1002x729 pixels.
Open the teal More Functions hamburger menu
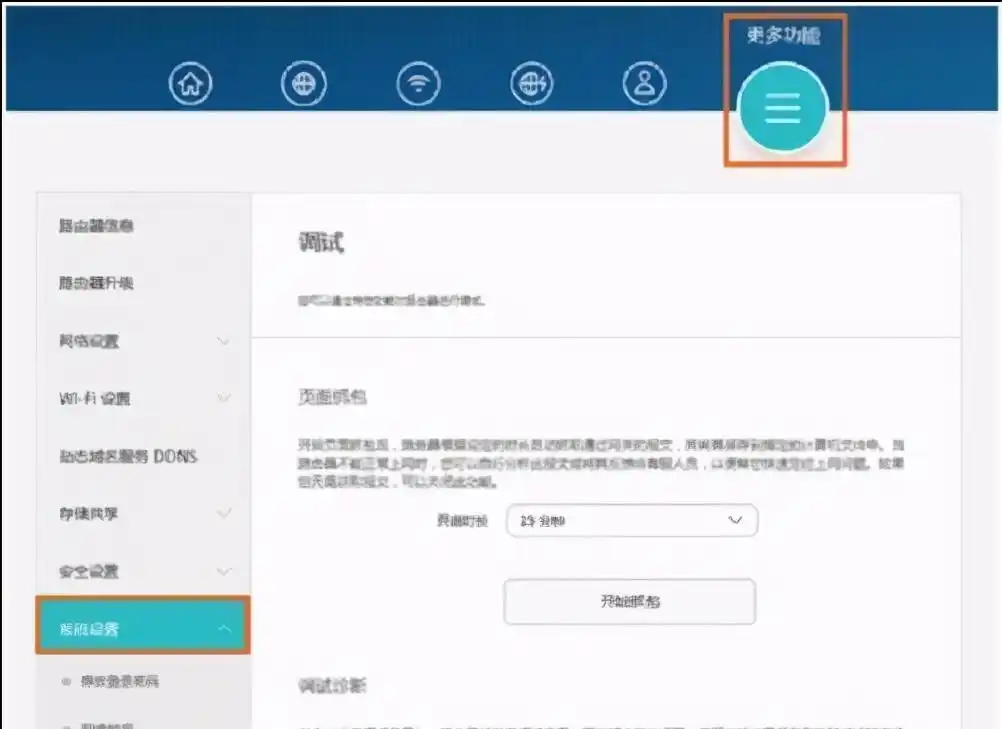click(x=784, y=106)
